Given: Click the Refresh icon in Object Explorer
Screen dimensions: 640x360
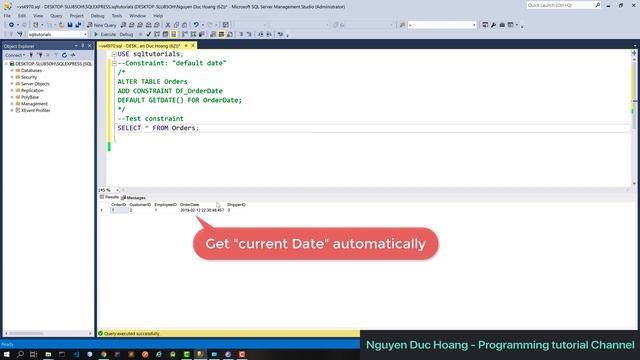Looking at the screenshot, I should [x=64, y=55].
